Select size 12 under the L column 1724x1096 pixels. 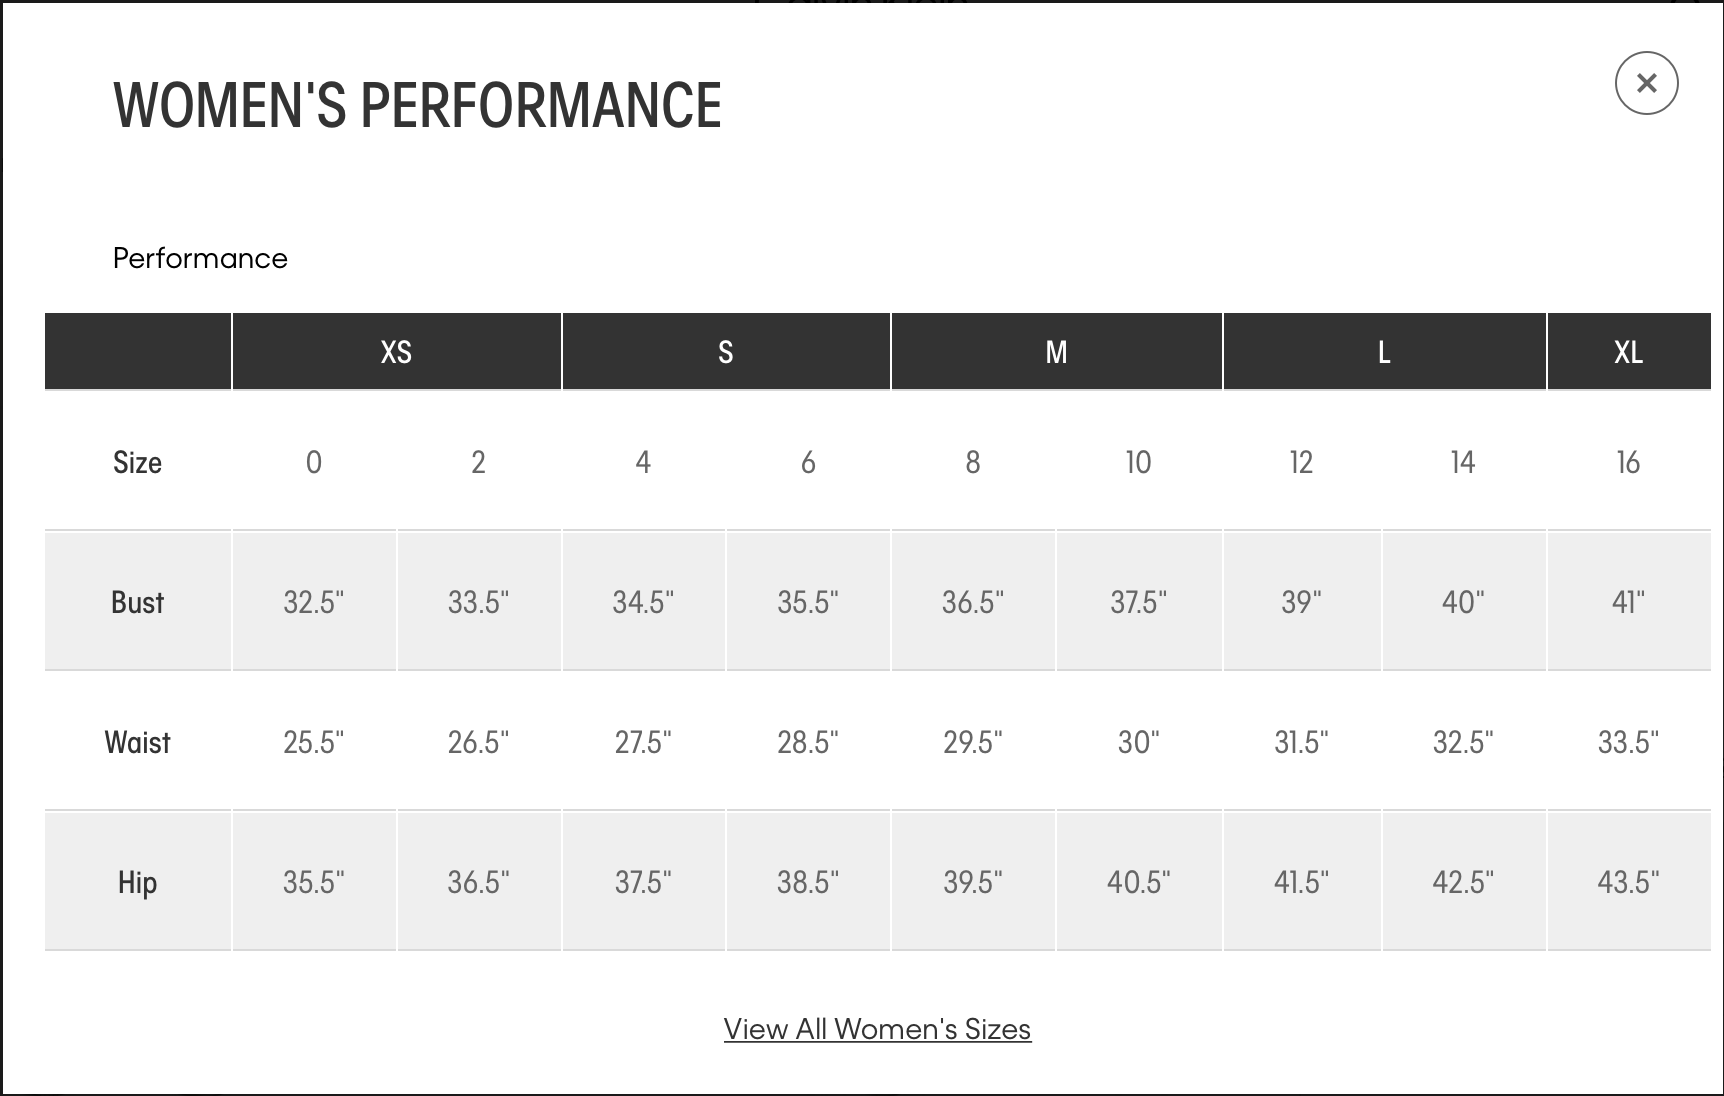pos(1301,462)
